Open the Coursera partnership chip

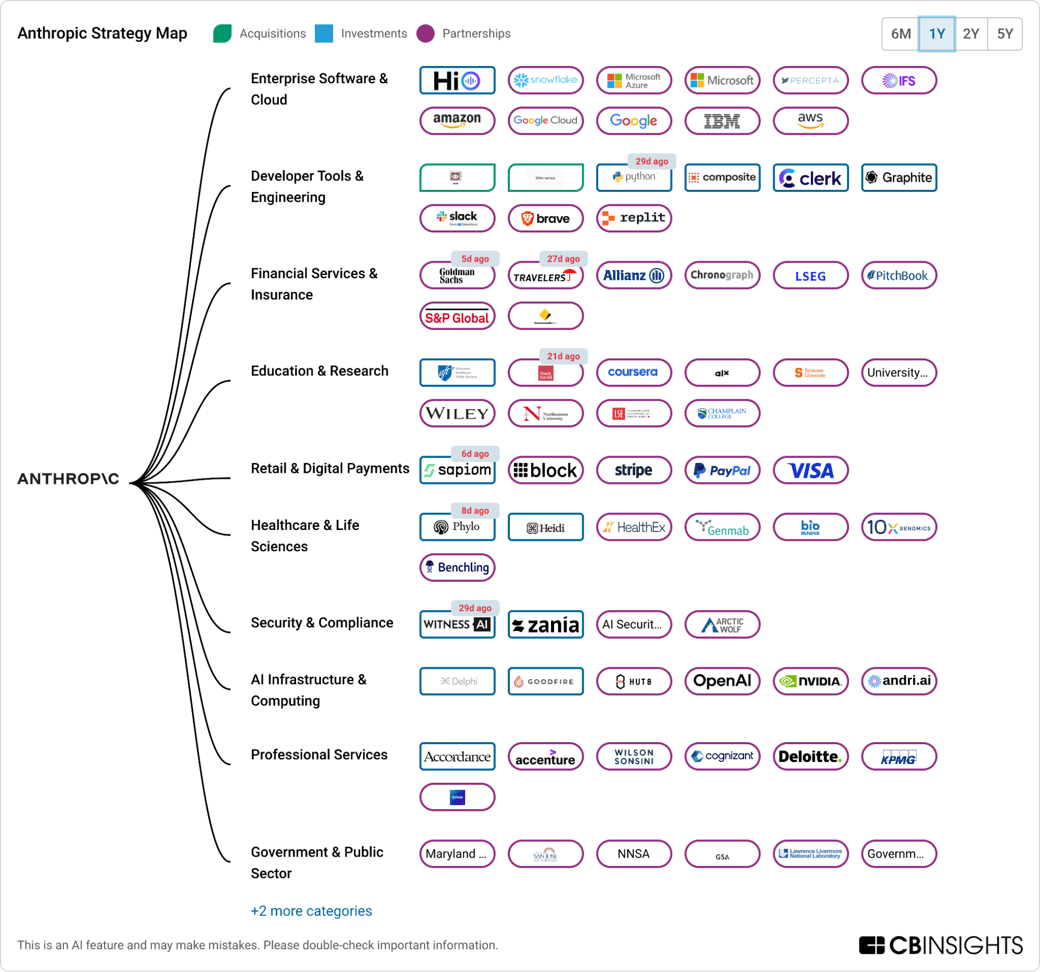(634, 373)
